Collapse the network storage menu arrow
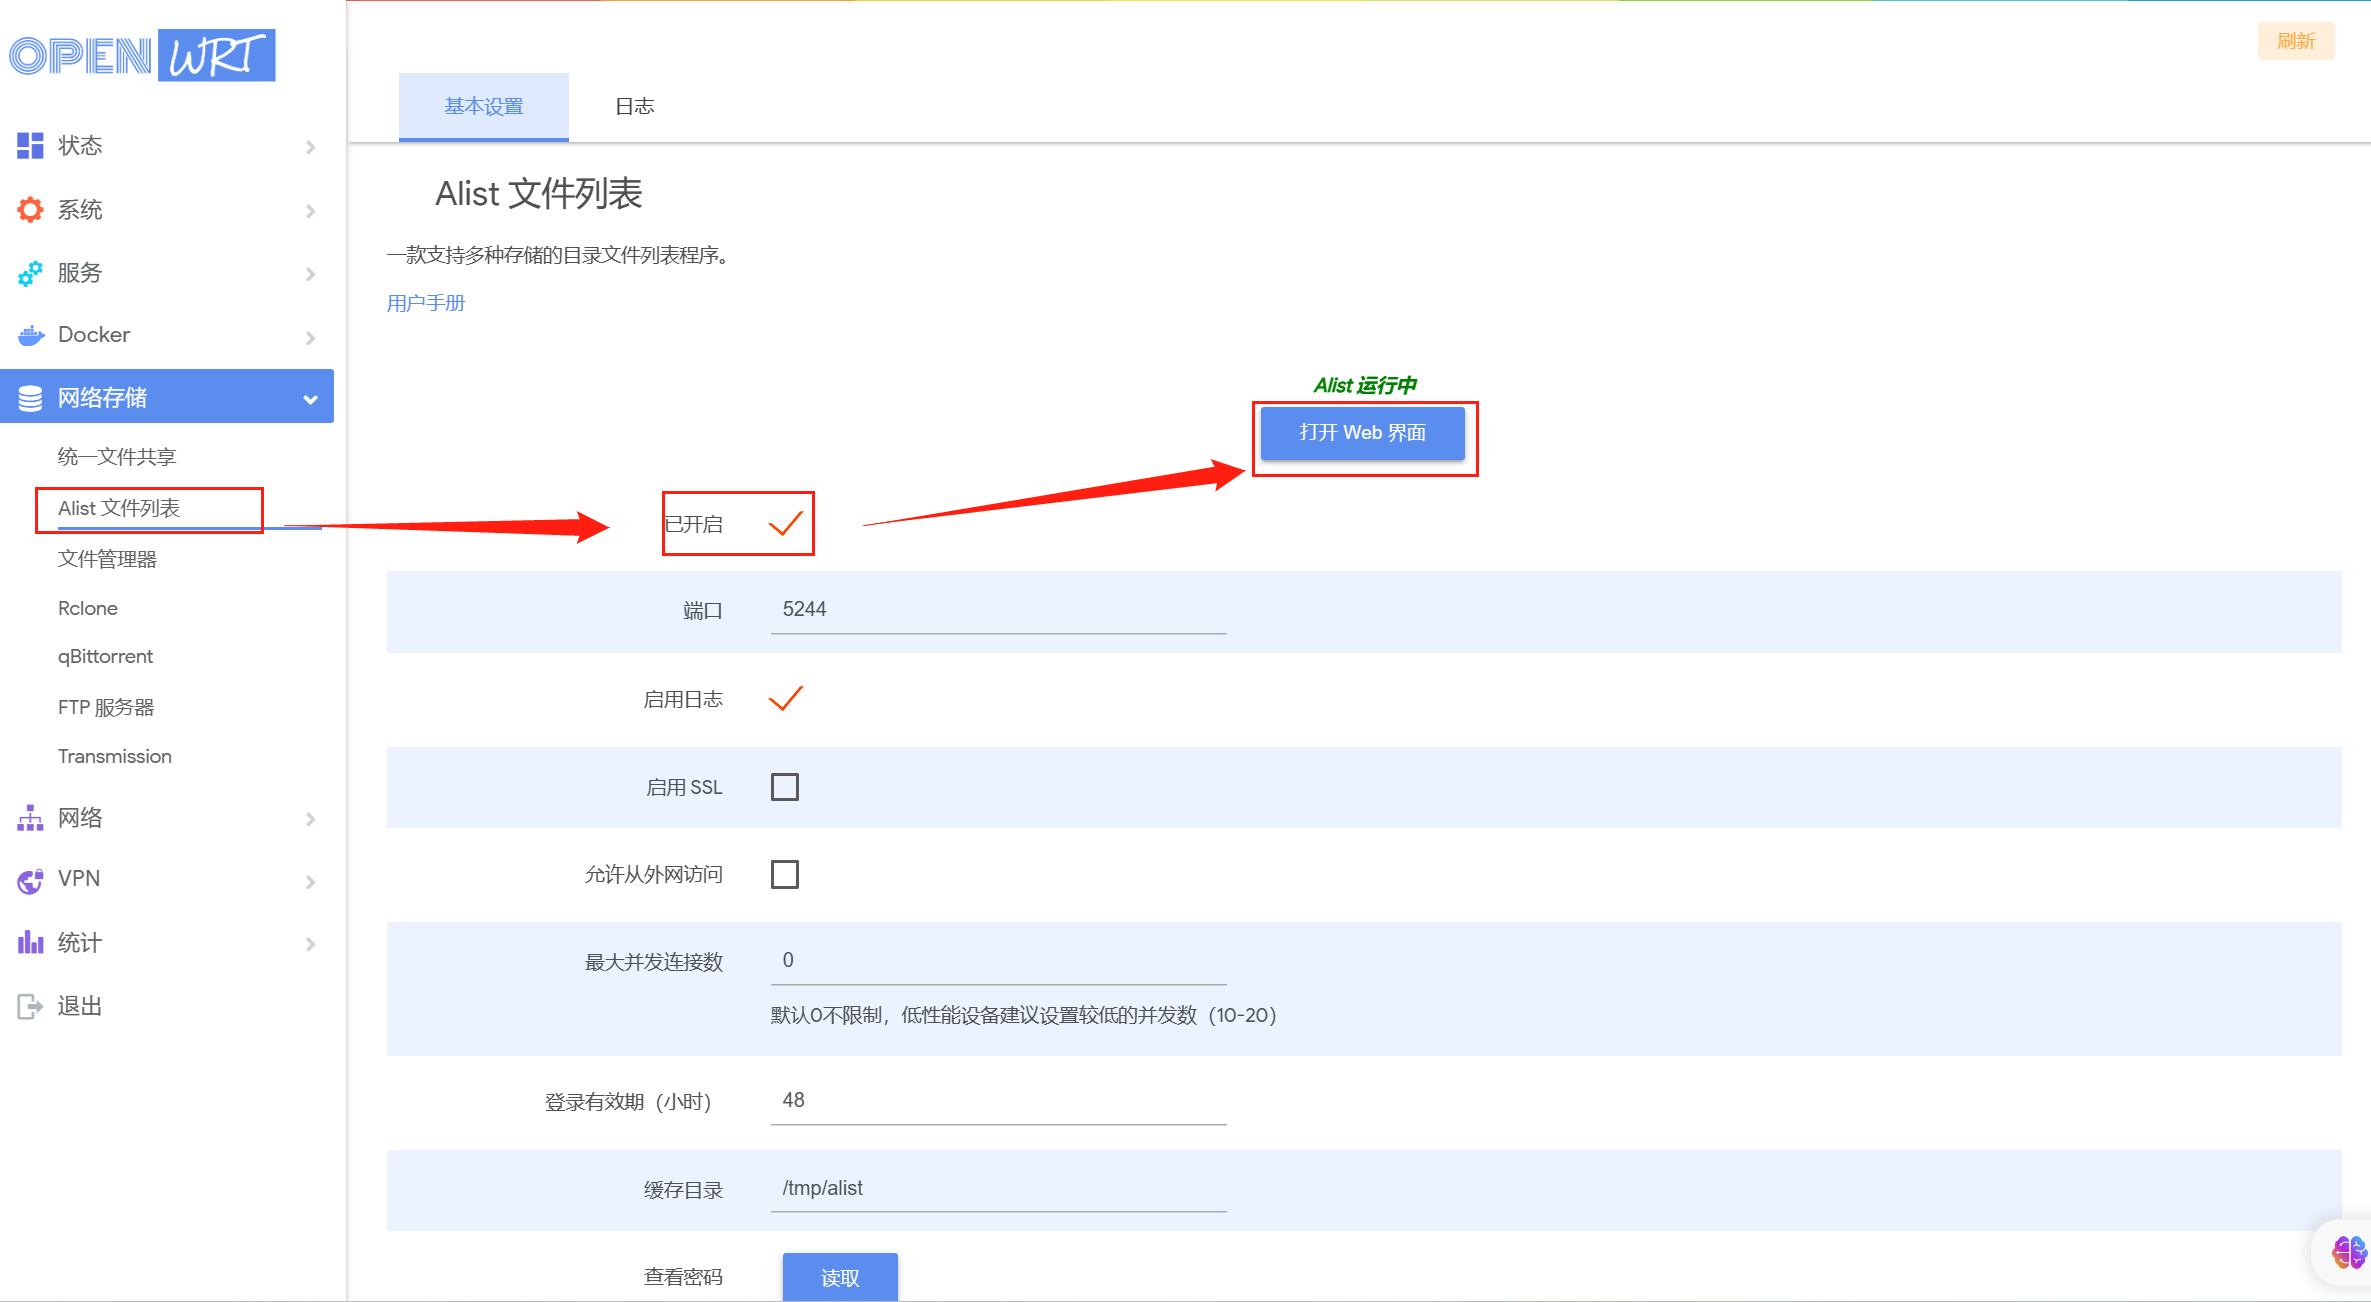Screen dimensions: 2371x1302 pos(310,399)
